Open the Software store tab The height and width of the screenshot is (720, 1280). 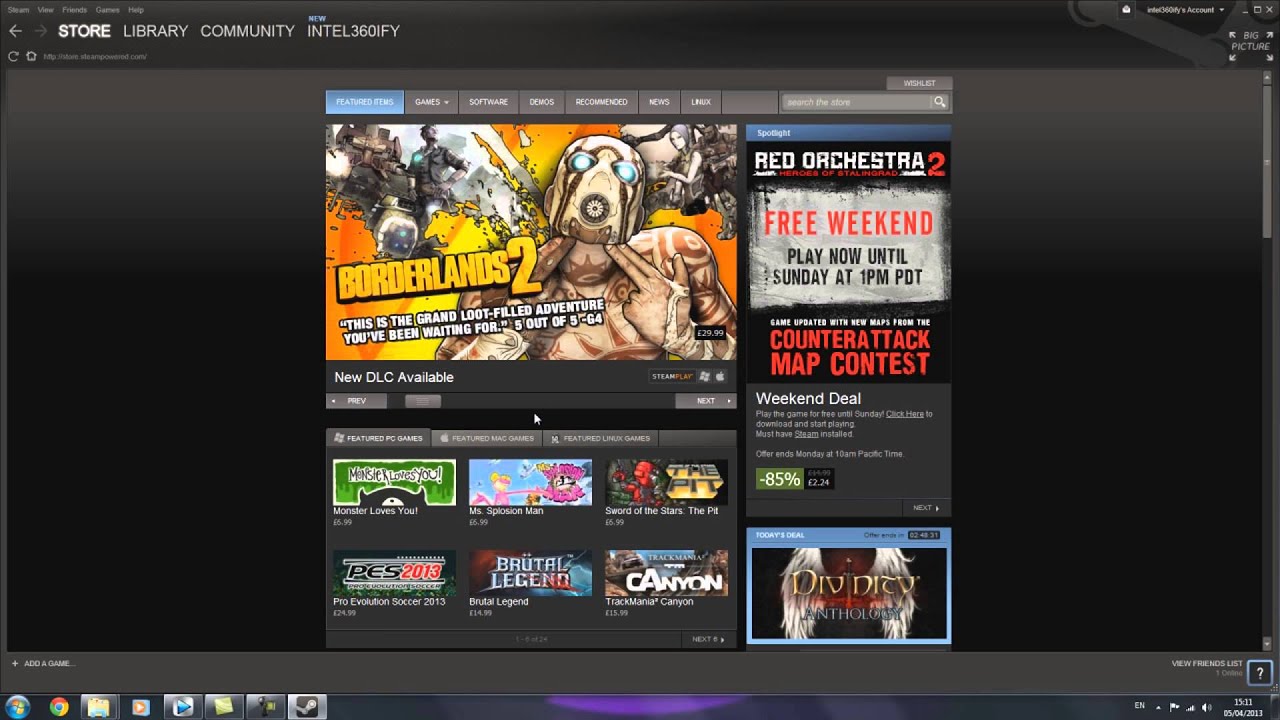point(489,102)
